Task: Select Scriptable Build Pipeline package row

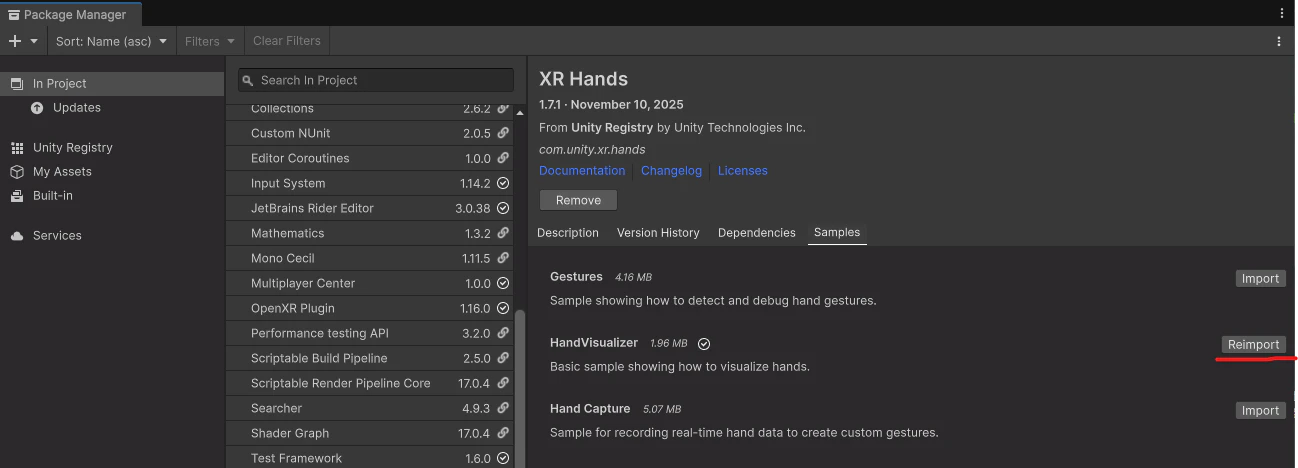Action: click(369, 358)
